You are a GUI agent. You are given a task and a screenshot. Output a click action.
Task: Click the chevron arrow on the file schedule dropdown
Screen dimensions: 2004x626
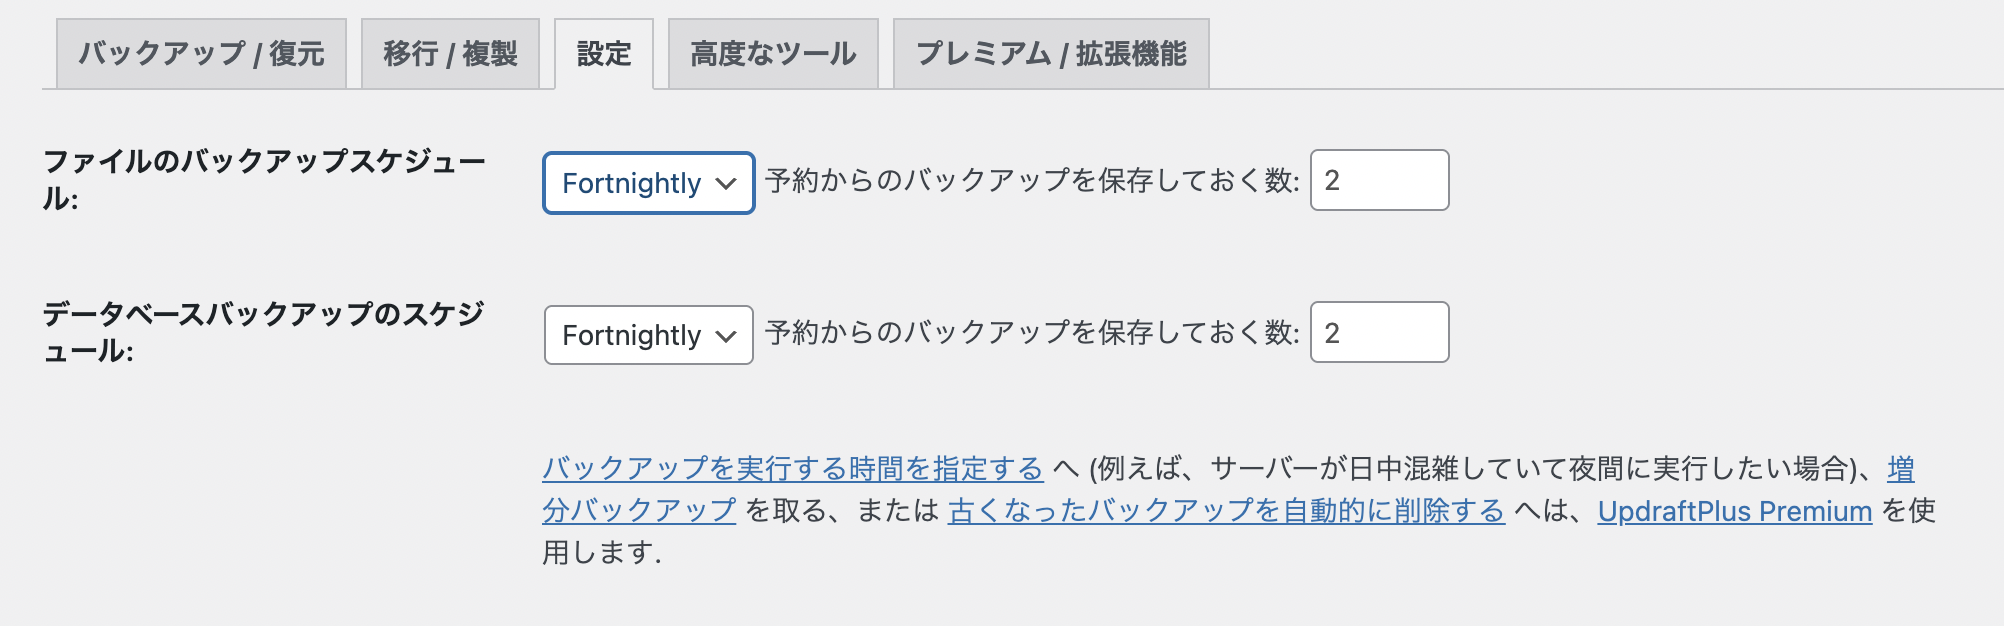click(727, 184)
